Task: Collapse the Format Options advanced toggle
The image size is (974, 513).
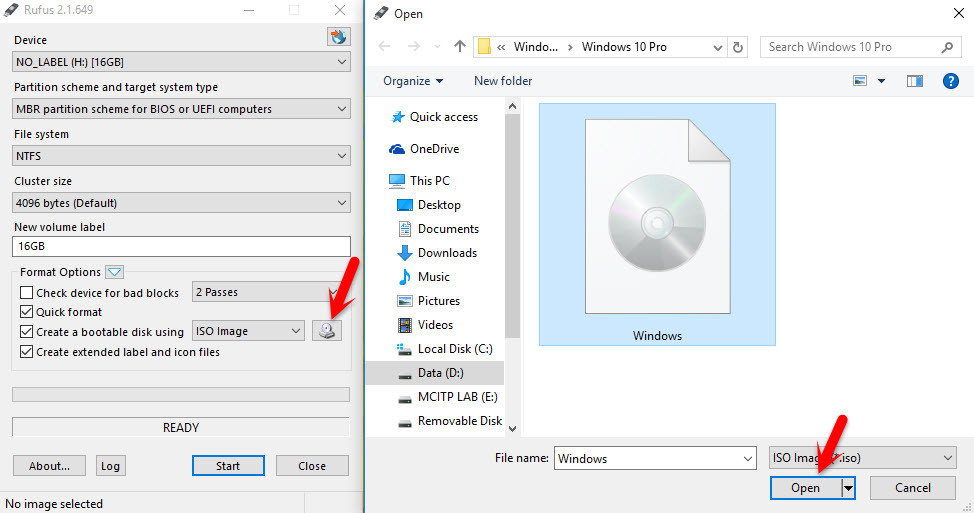Action: [x=114, y=272]
